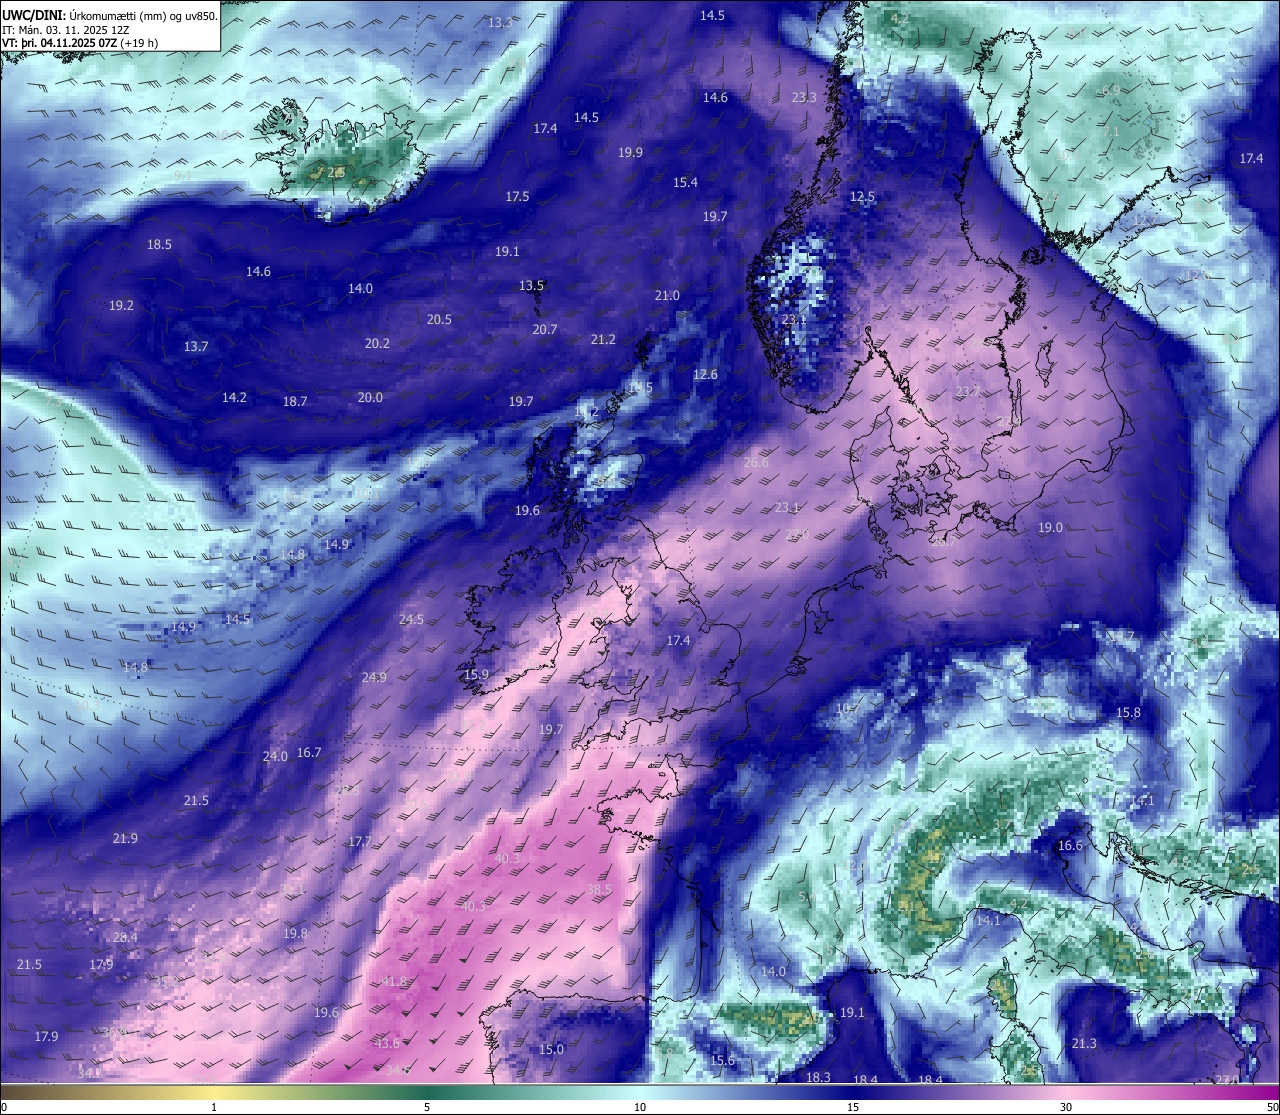The width and height of the screenshot is (1280, 1115).
Task: Click the map value 19.9
Action: (630, 153)
